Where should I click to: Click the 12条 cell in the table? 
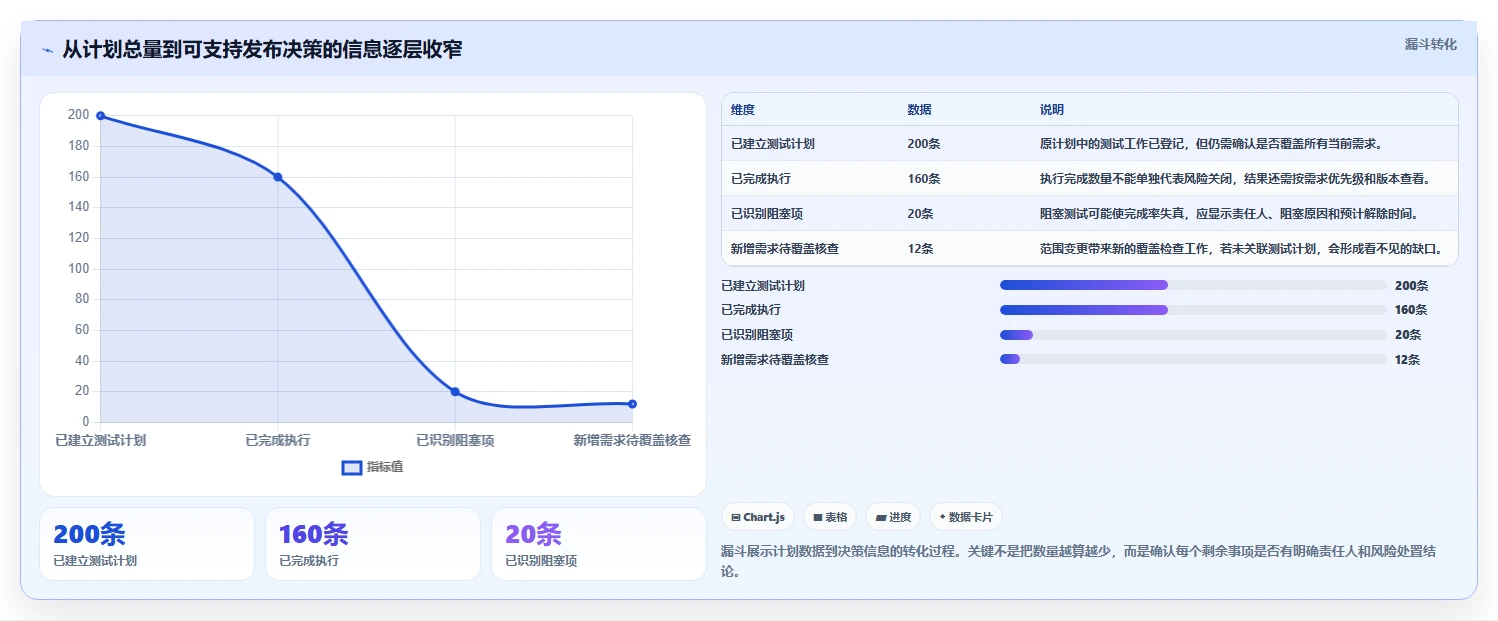[920, 249]
